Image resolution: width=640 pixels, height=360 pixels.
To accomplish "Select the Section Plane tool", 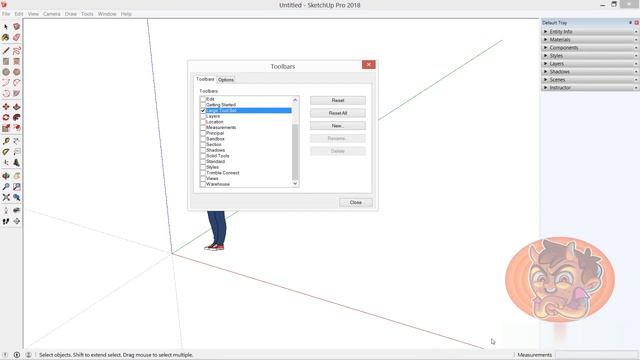I will click(x=16, y=221).
